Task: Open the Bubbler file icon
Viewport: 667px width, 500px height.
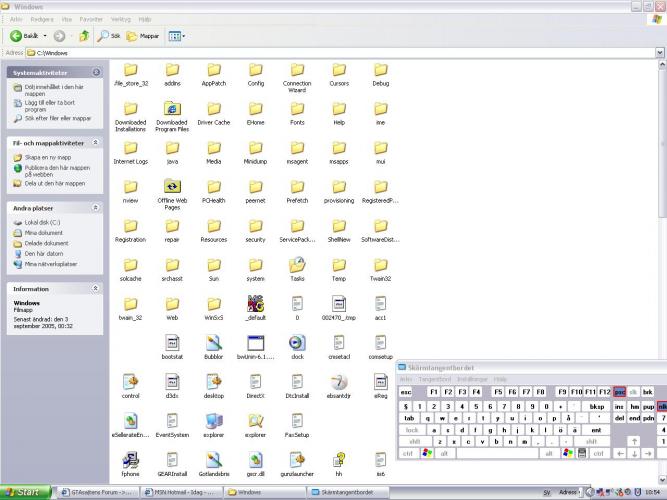Action: 213,342
